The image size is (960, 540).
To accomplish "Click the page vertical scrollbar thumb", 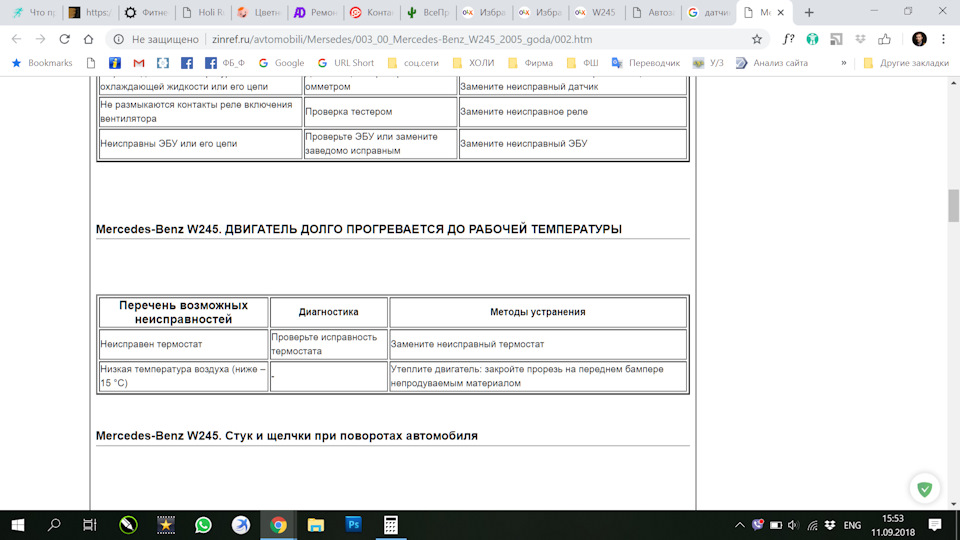I will (x=953, y=206).
